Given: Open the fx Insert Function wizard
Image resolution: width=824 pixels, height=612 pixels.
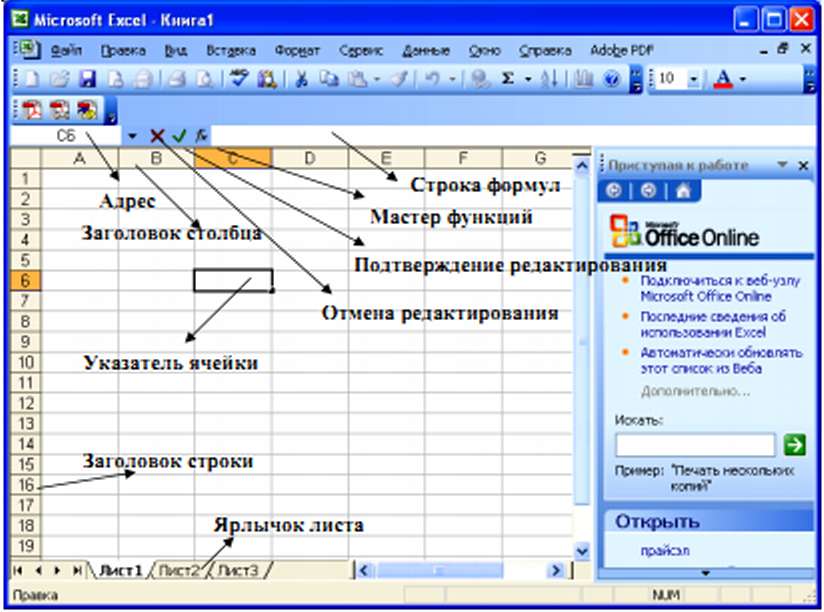Looking at the screenshot, I should [201, 136].
